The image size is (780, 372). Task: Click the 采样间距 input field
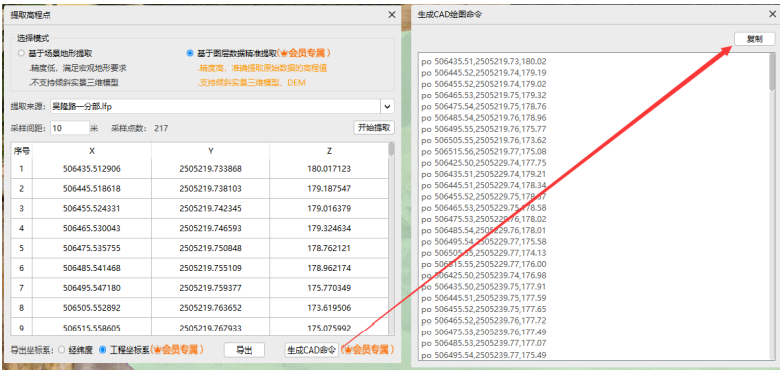pyautogui.click(x=70, y=128)
